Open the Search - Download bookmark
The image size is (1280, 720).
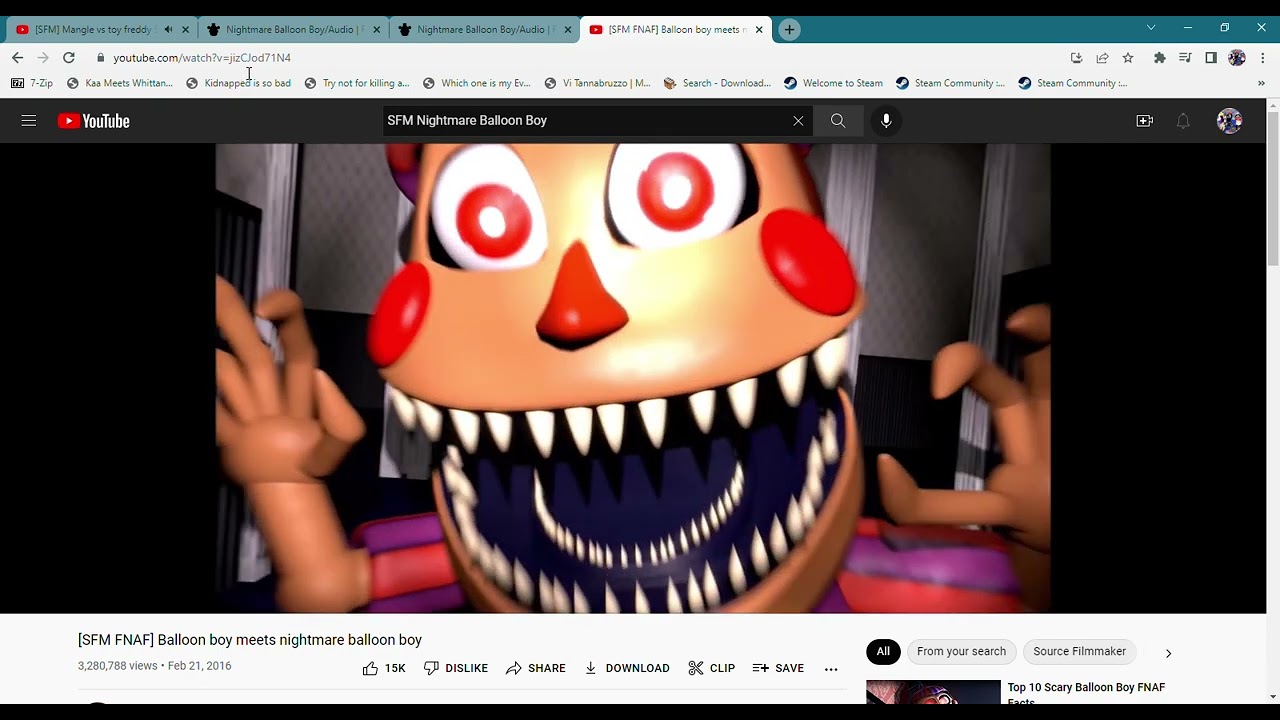(x=717, y=83)
